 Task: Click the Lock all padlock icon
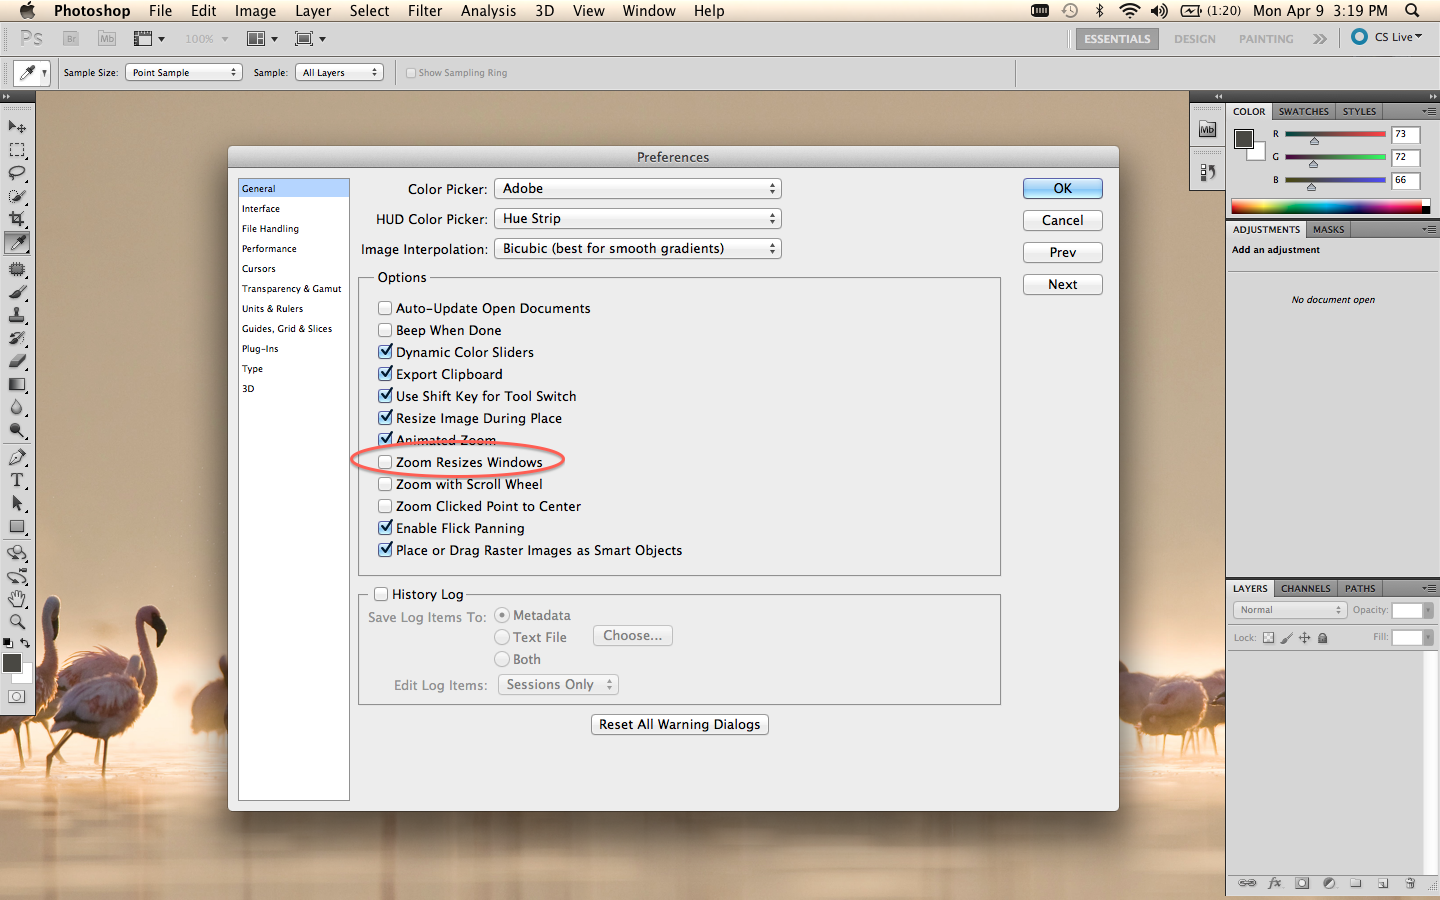click(1322, 638)
